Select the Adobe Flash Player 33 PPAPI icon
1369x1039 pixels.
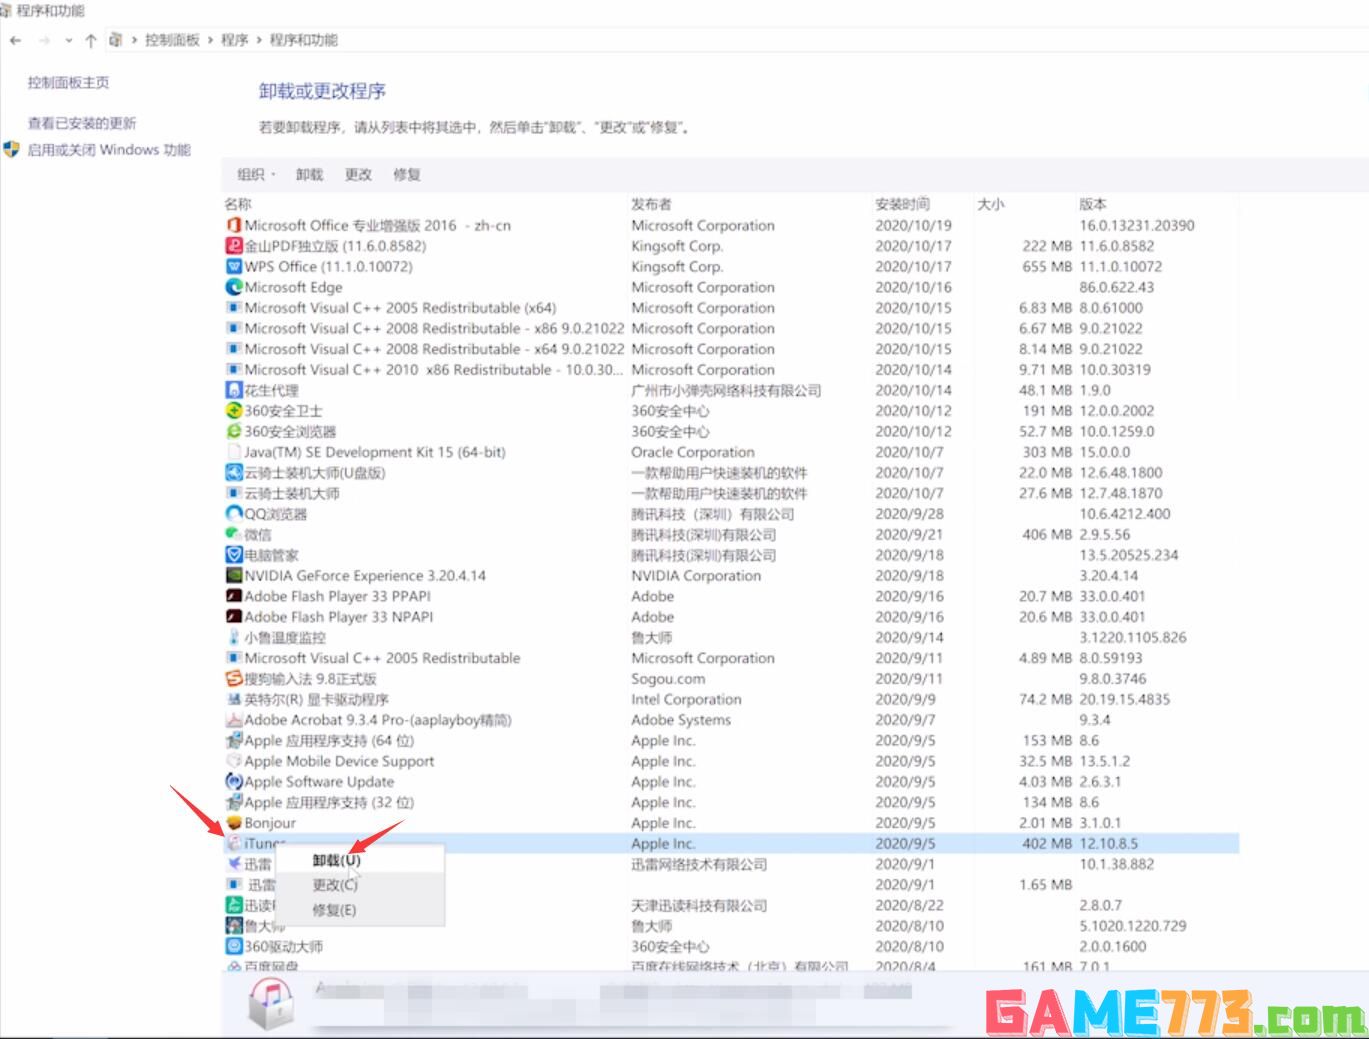pyautogui.click(x=234, y=596)
